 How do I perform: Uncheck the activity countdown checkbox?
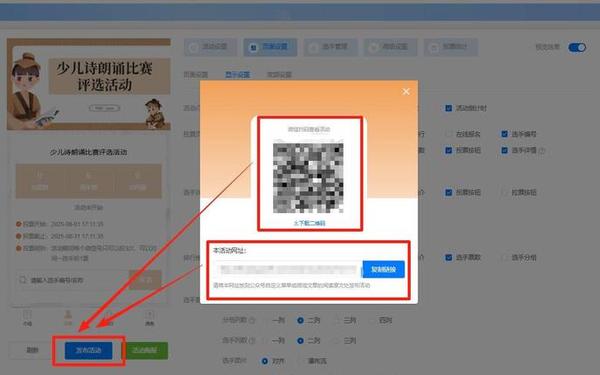click(449, 108)
